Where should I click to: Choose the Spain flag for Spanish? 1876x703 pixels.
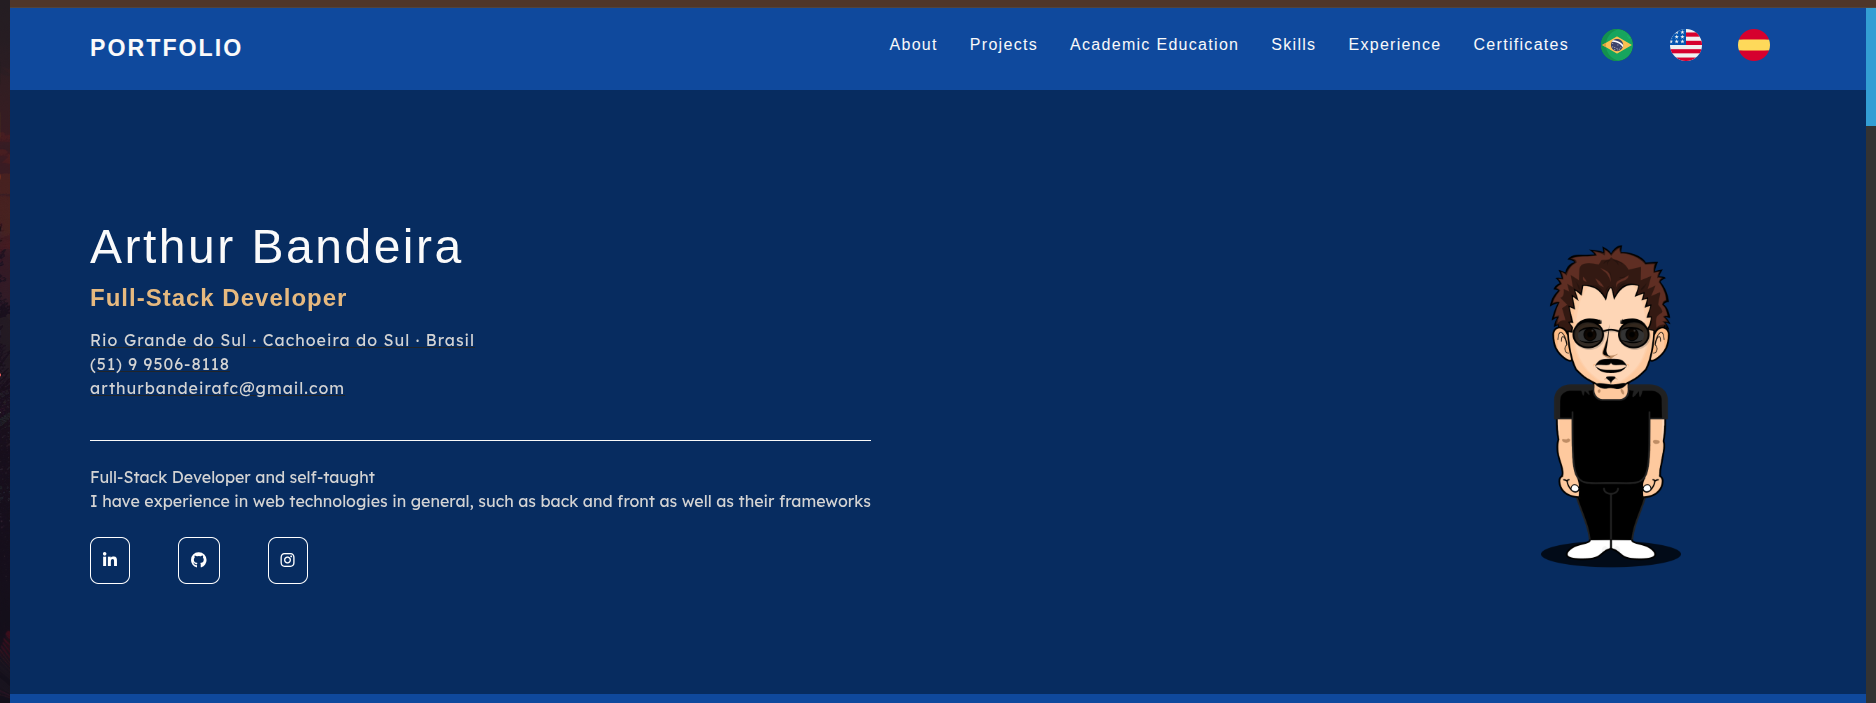click(1754, 45)
